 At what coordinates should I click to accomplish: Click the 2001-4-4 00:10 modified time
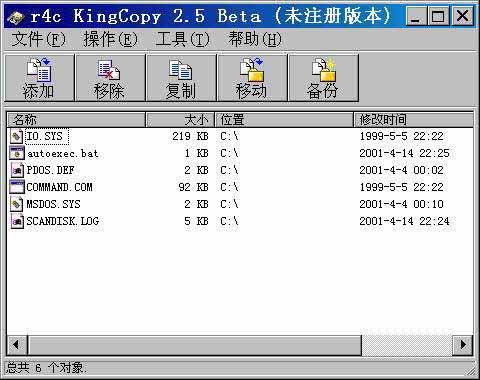401,204
